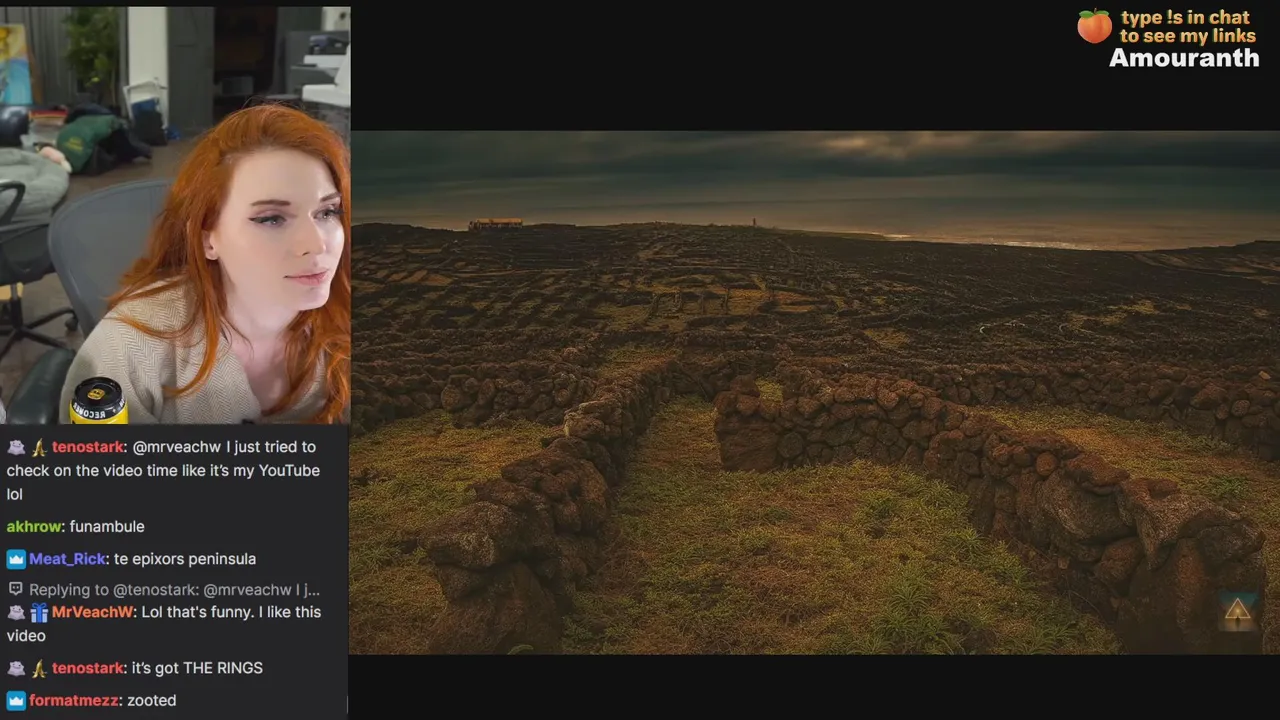The image size is (1280, 720).
Task: Open tenostark's profile from the YouTube message
Action: click(x=88, y=447)
